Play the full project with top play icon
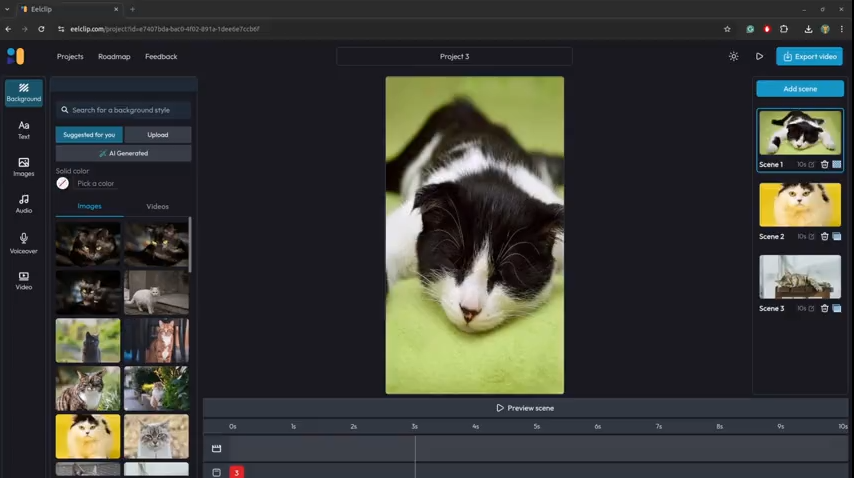The image size is (854, 478). [759, 56]
